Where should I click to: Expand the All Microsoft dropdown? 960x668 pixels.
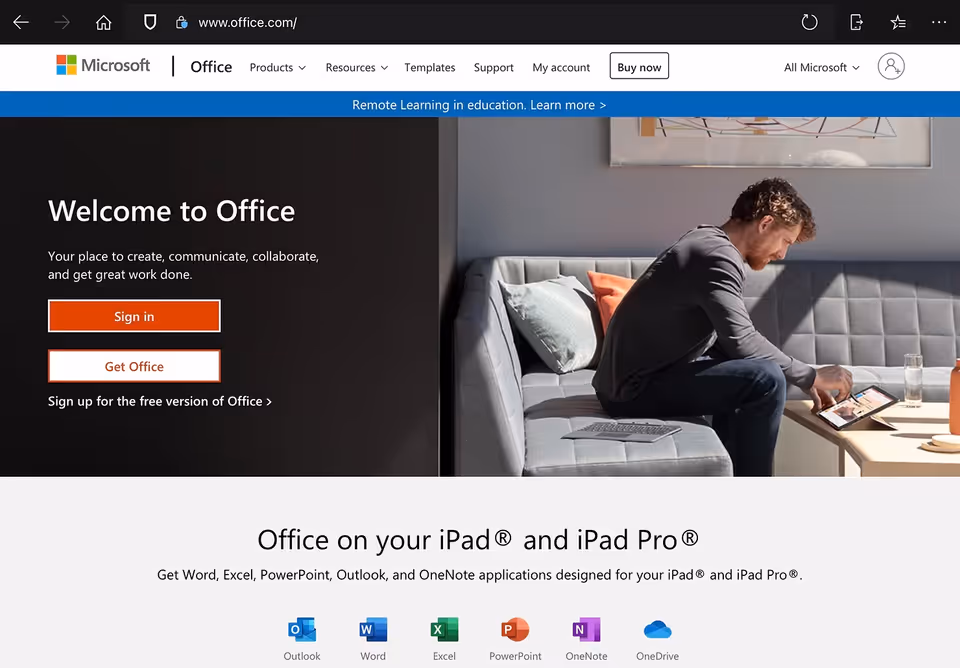coord(822,67)
